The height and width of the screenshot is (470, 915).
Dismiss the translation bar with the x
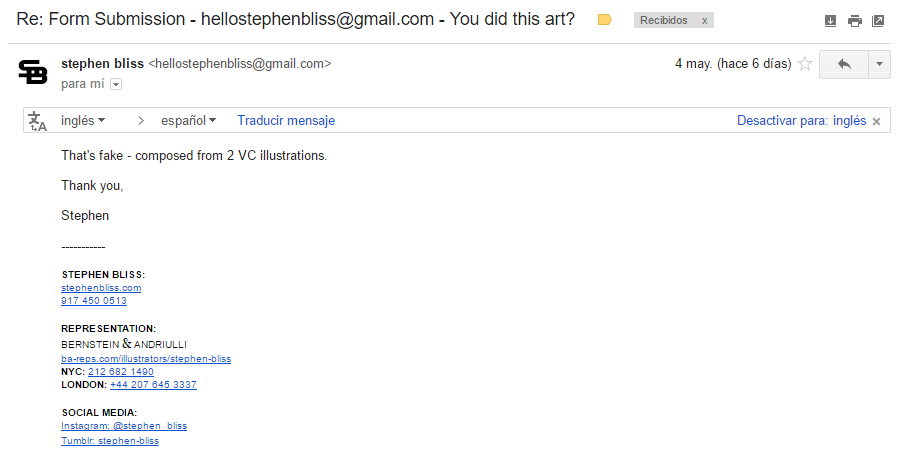[877, 121]
